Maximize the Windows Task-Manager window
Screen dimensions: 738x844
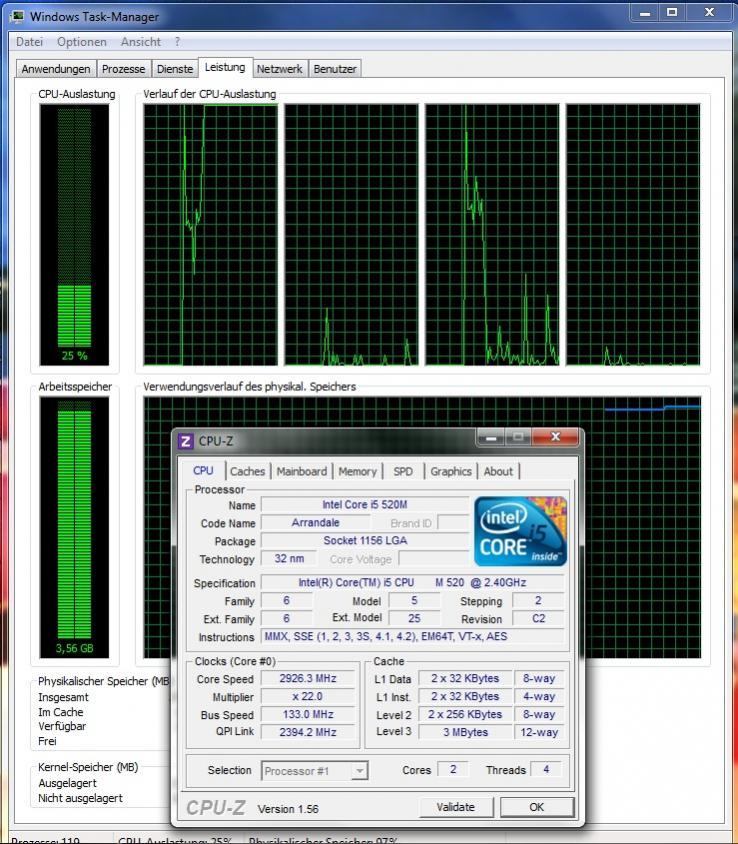click(x=672, y=12)
